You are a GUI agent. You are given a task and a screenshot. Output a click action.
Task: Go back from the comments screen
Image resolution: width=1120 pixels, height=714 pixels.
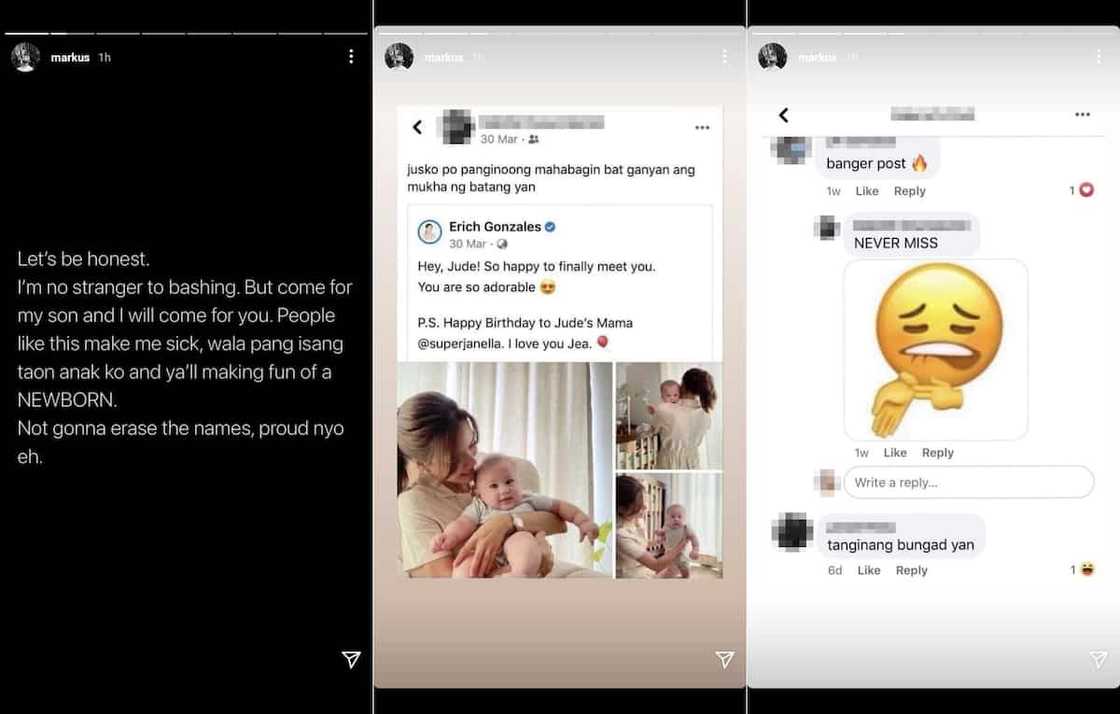(x=784, y=115)
